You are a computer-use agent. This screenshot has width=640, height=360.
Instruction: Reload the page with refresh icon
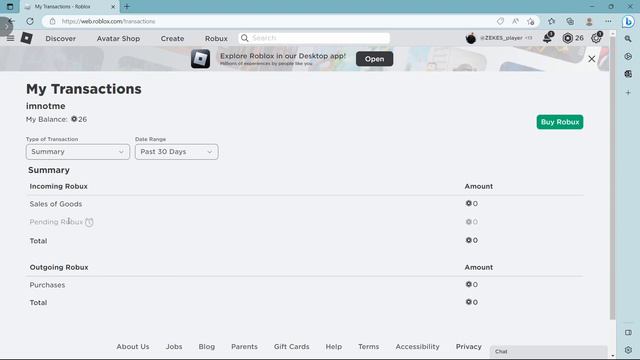pyautogui.click(x=30, y=21)
